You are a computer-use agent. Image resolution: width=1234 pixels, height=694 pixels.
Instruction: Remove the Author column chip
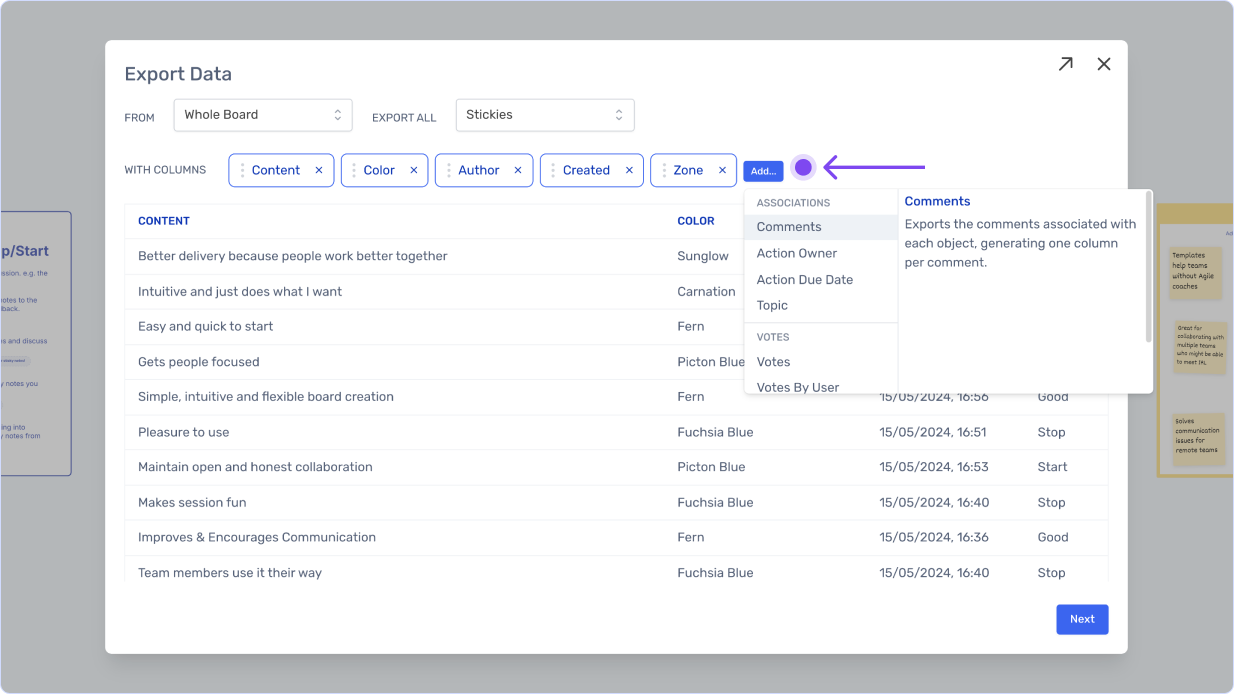[518, 170]
